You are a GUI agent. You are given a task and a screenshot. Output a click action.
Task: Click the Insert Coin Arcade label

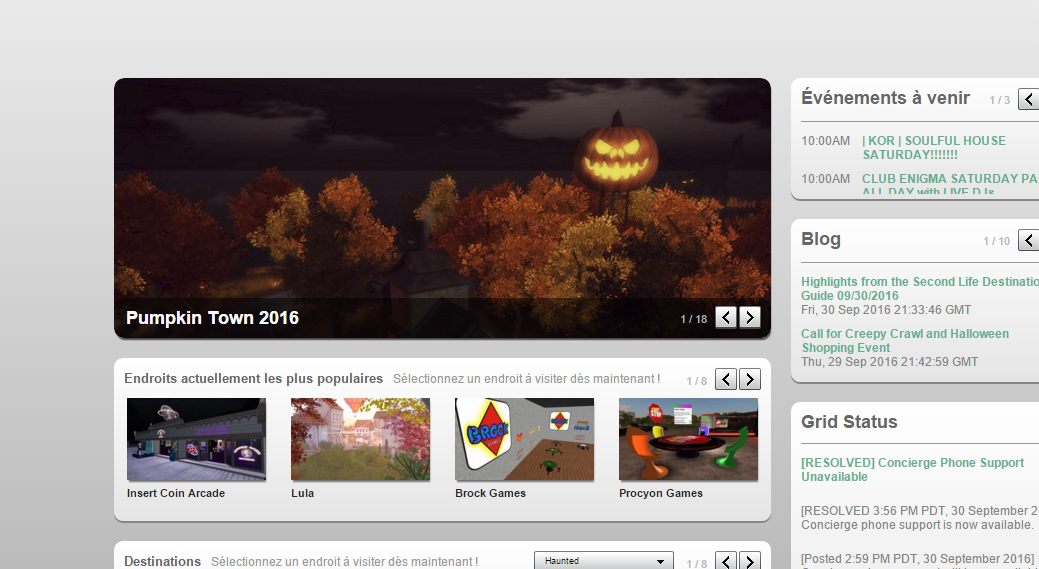[176, 493]
